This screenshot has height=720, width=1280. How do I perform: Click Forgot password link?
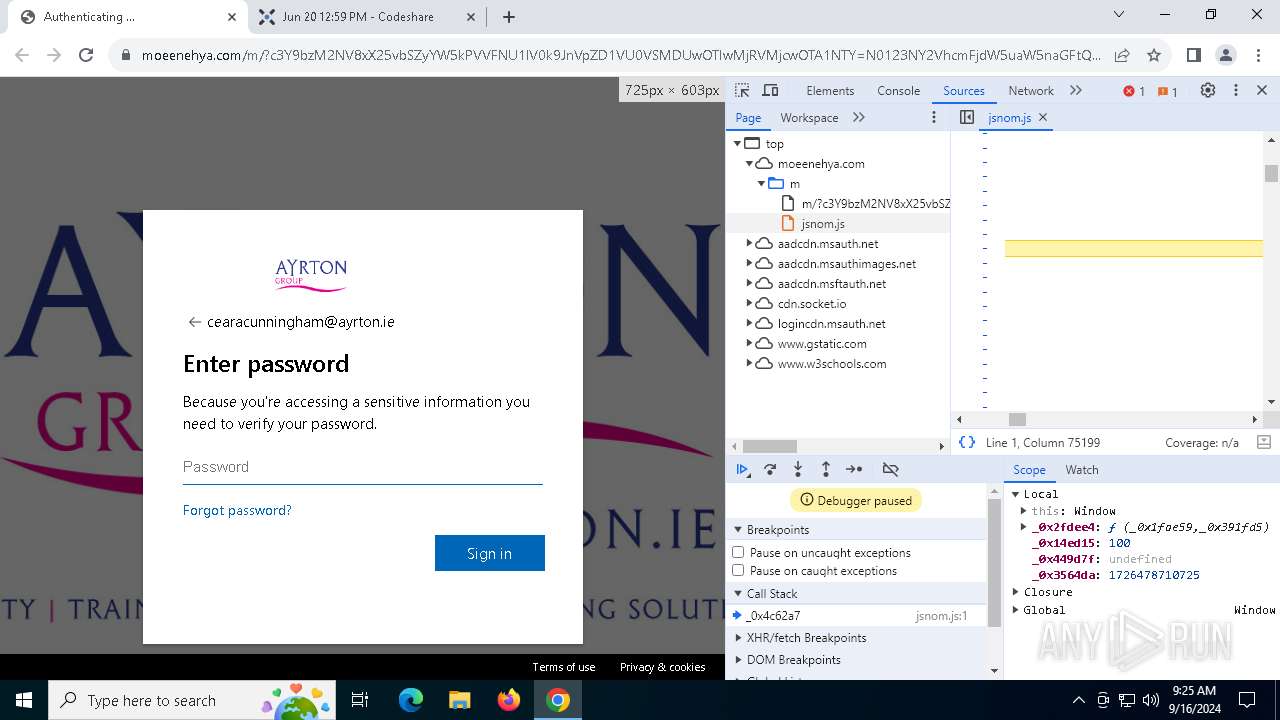(x=237, y=510)
